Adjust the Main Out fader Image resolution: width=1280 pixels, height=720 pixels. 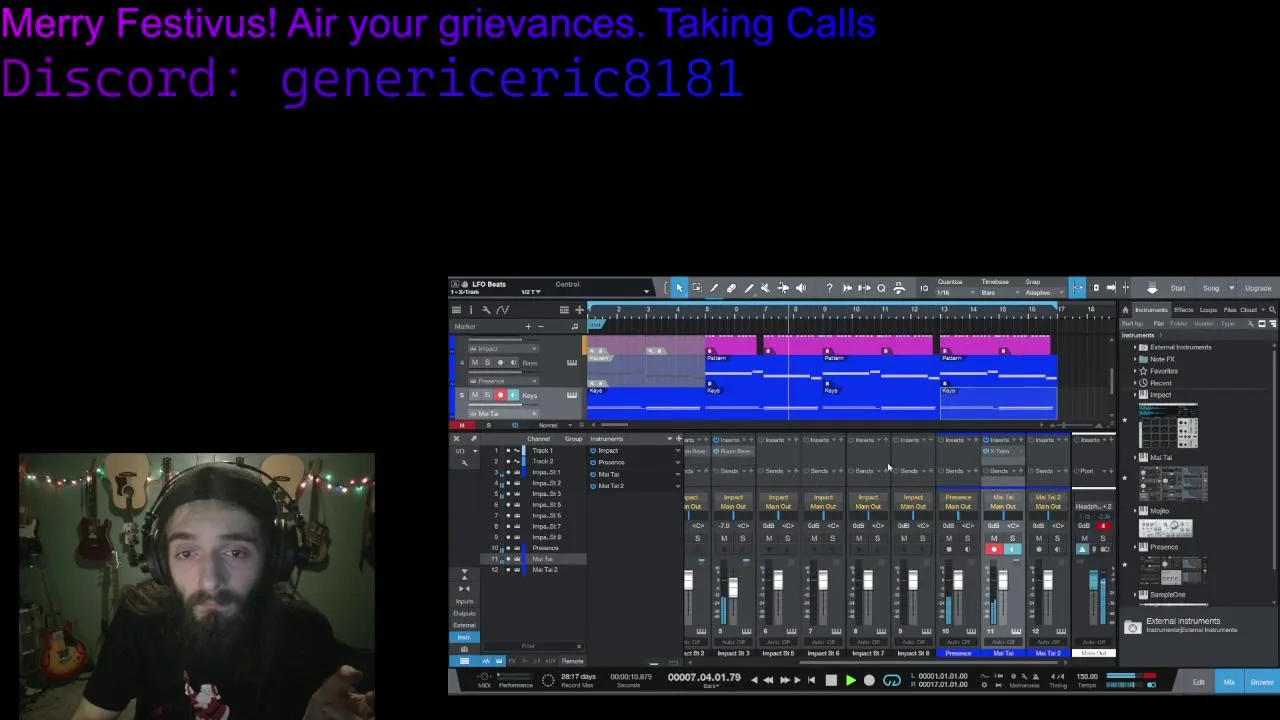(1094, 581)
